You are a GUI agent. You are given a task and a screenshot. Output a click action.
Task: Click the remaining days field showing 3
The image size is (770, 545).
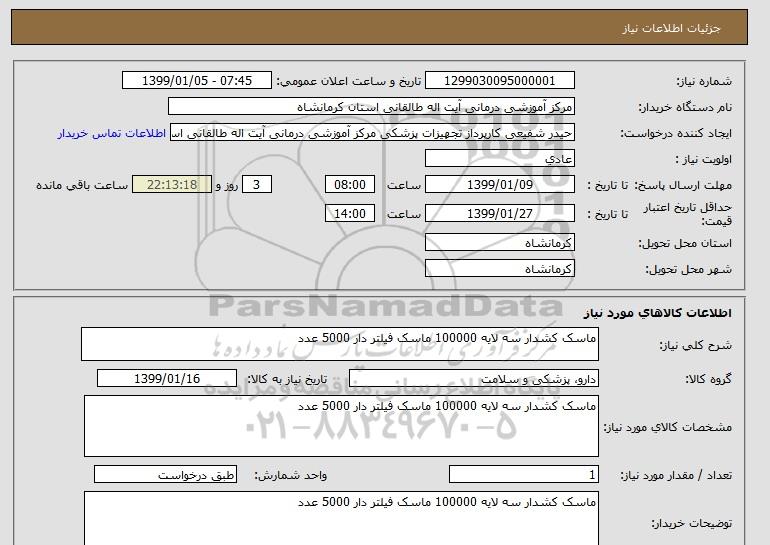256,185
